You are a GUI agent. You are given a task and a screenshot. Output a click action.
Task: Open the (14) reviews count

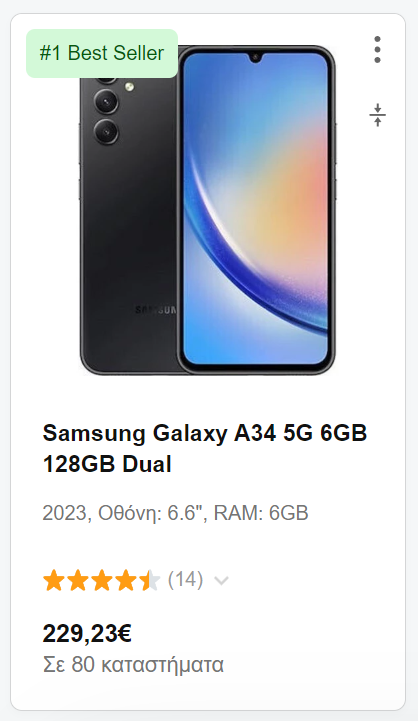pos(185,579)
